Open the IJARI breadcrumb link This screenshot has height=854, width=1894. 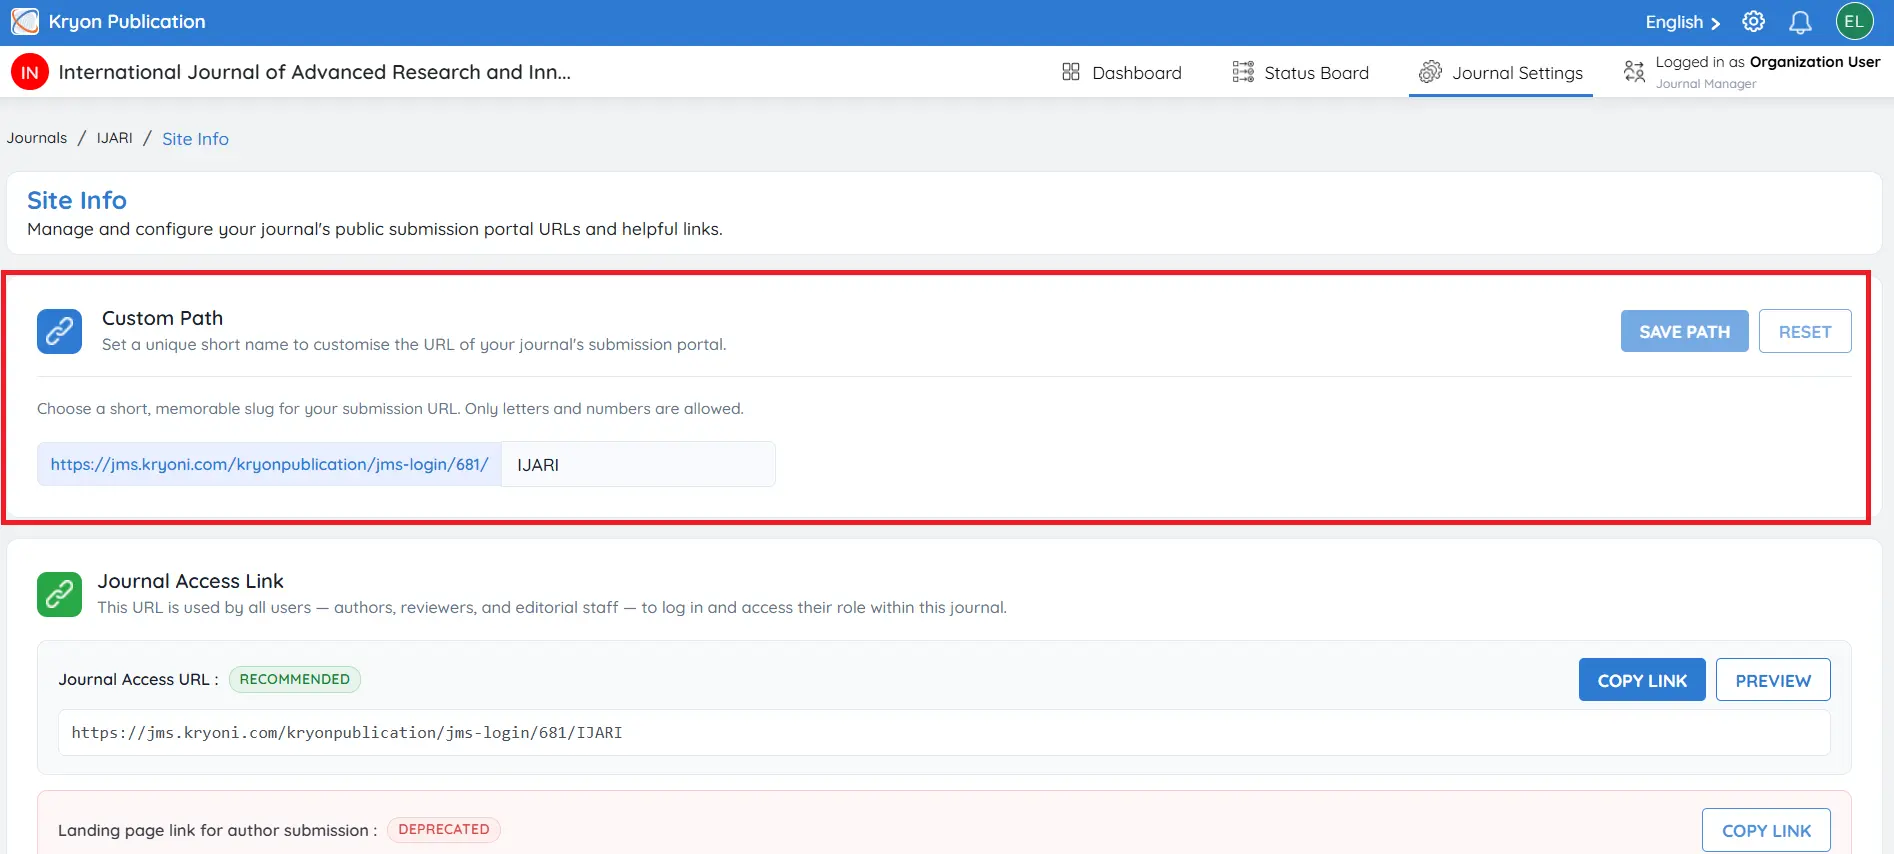pos(115,138)
